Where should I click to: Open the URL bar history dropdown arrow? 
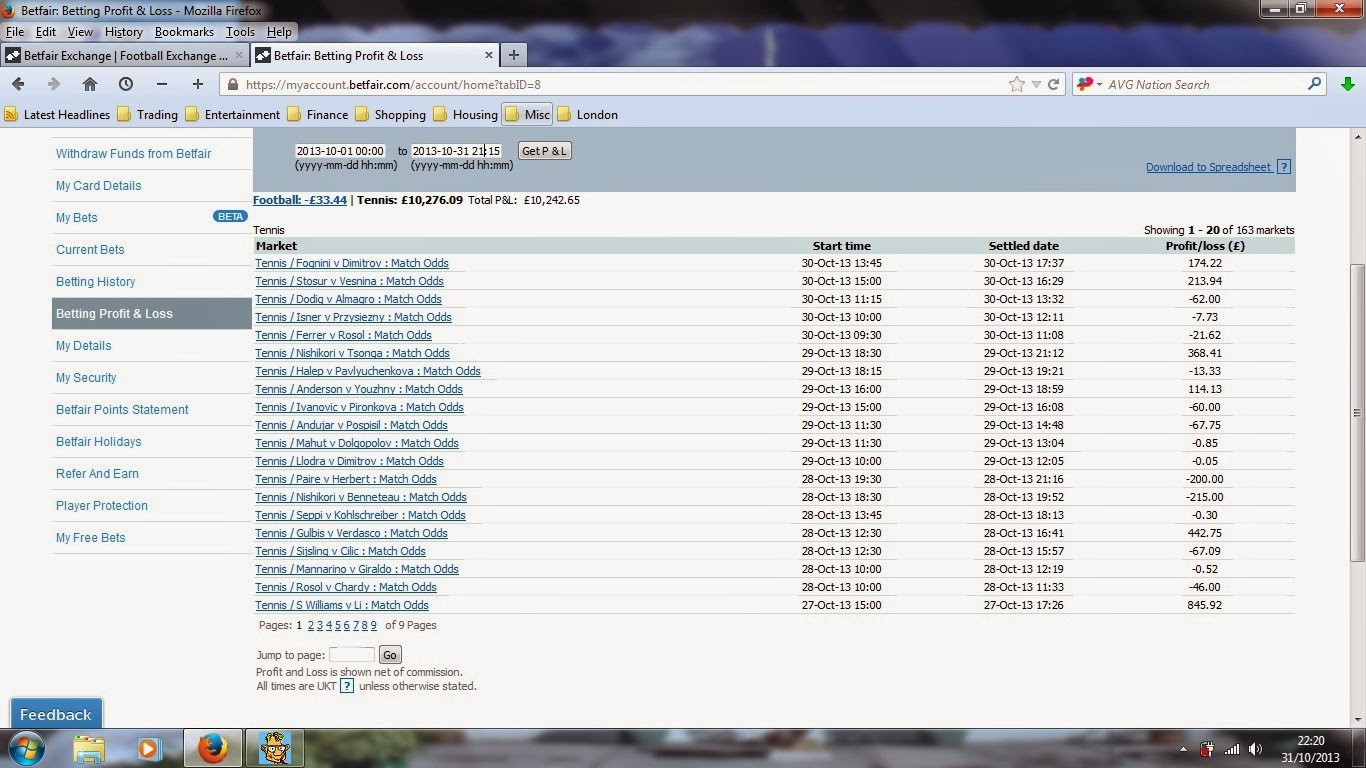pyautogui.click(x=1036, y=85)
